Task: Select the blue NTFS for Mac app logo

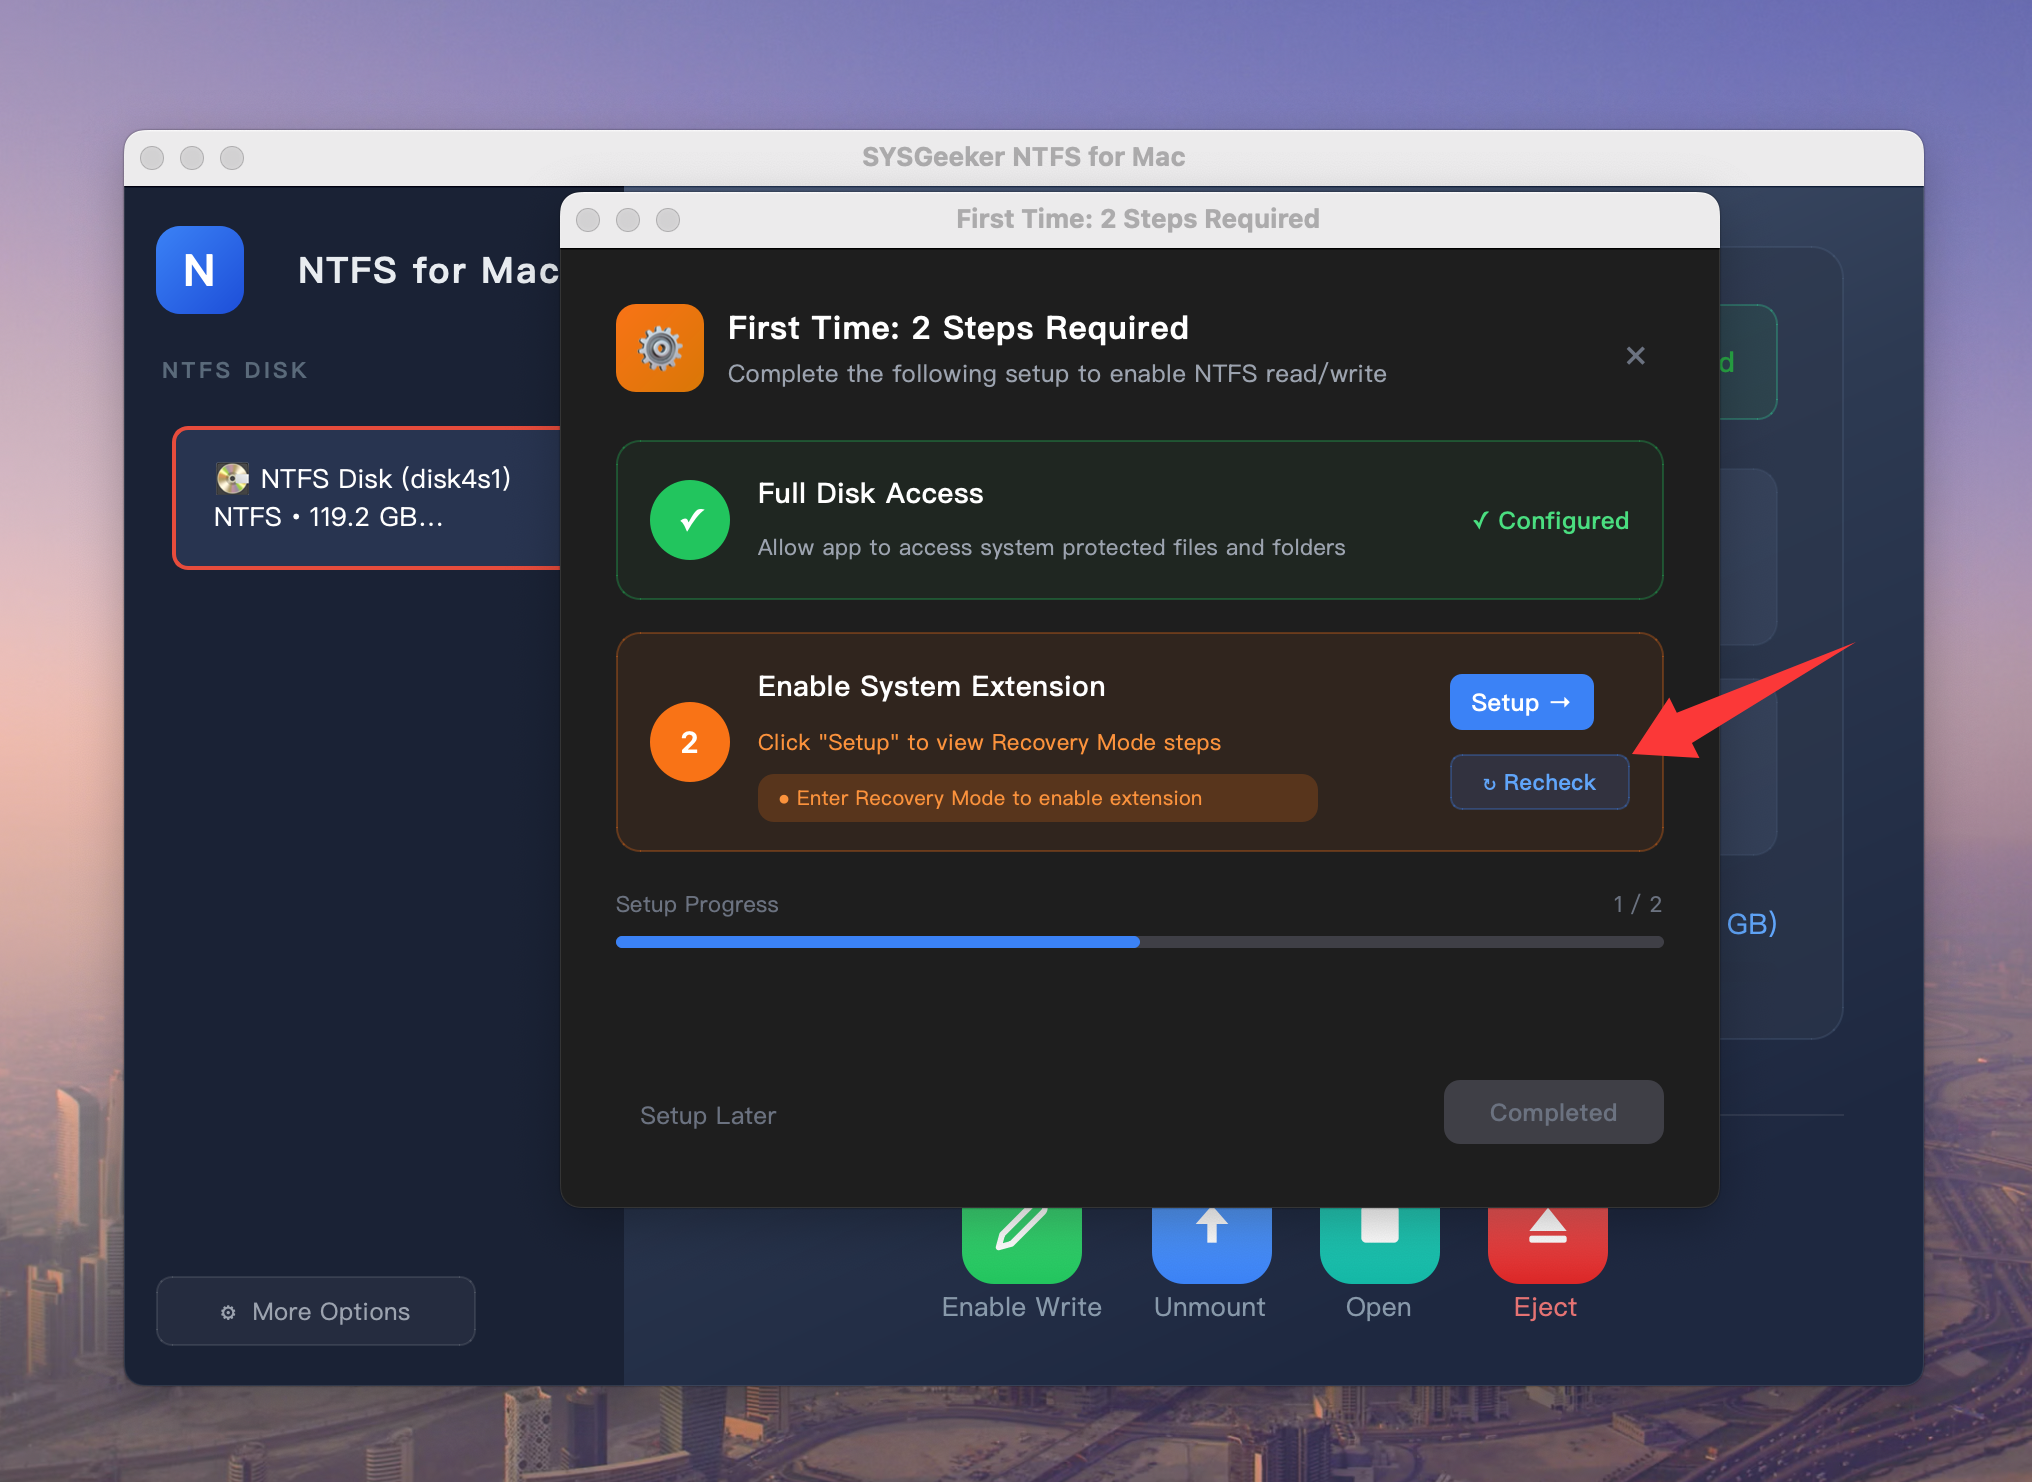Action: [x=200, y=270]
